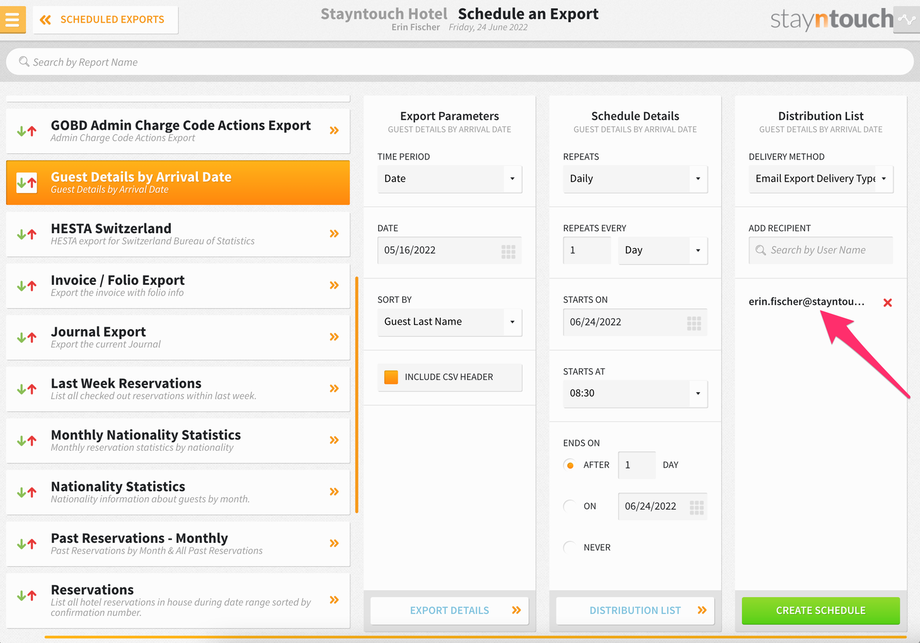Click the green Create Schedule button
This screenshot has height=643, width=920.
click(x=821, y=610)
